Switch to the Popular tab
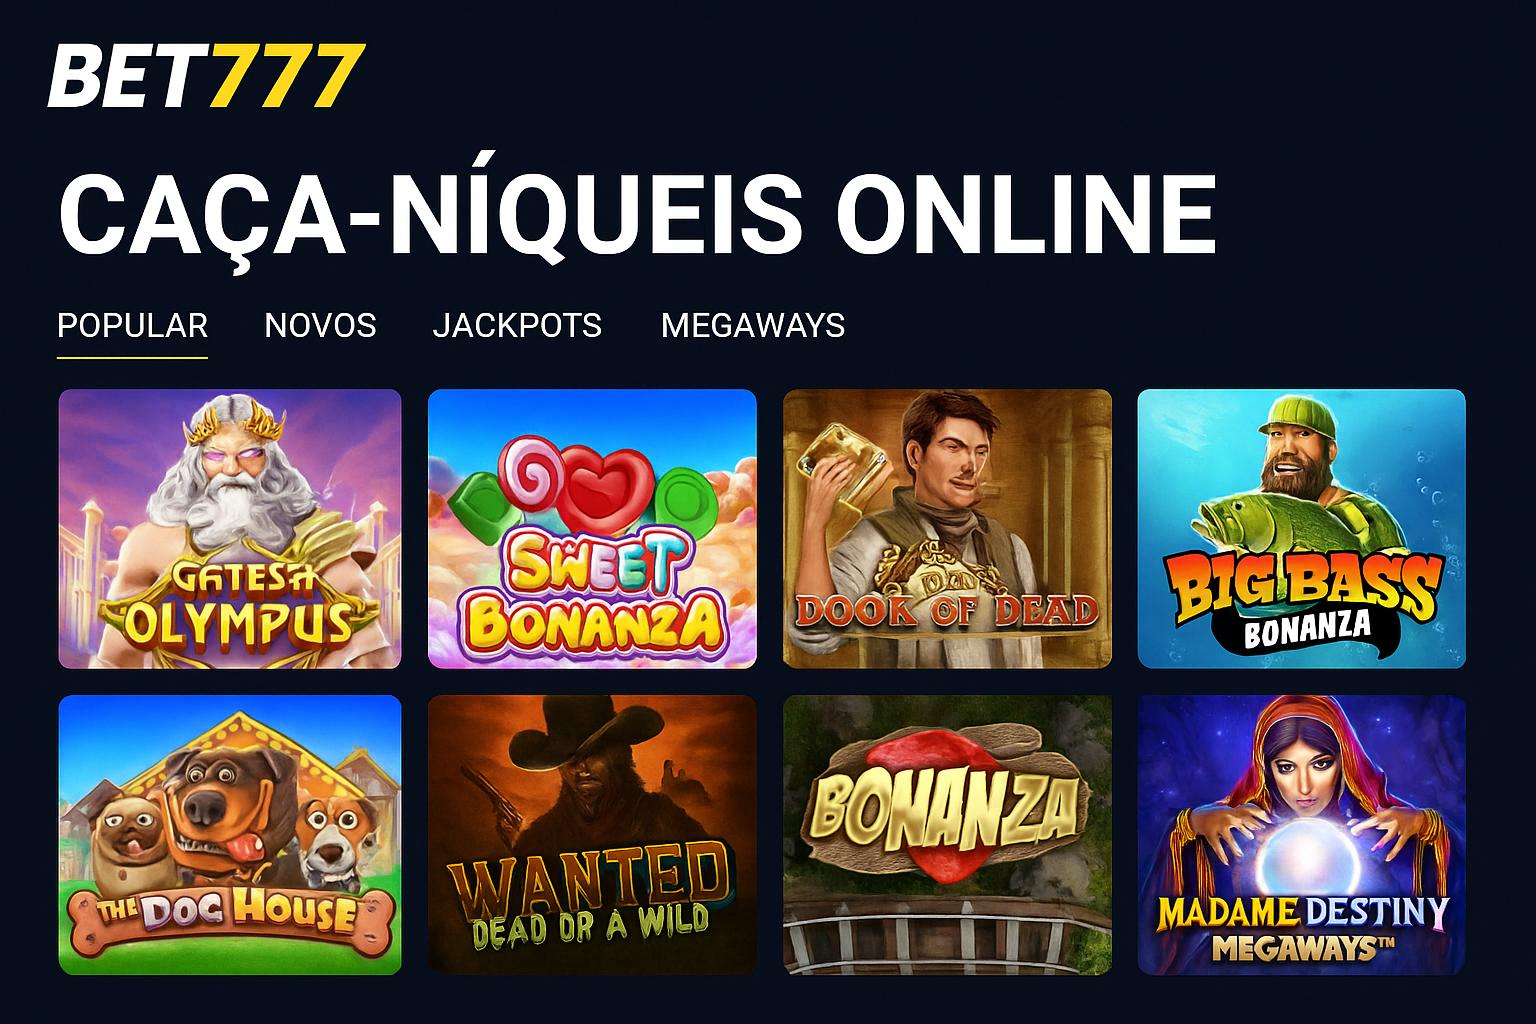Screen dimensions: 1536x1024 click(132, 326)
